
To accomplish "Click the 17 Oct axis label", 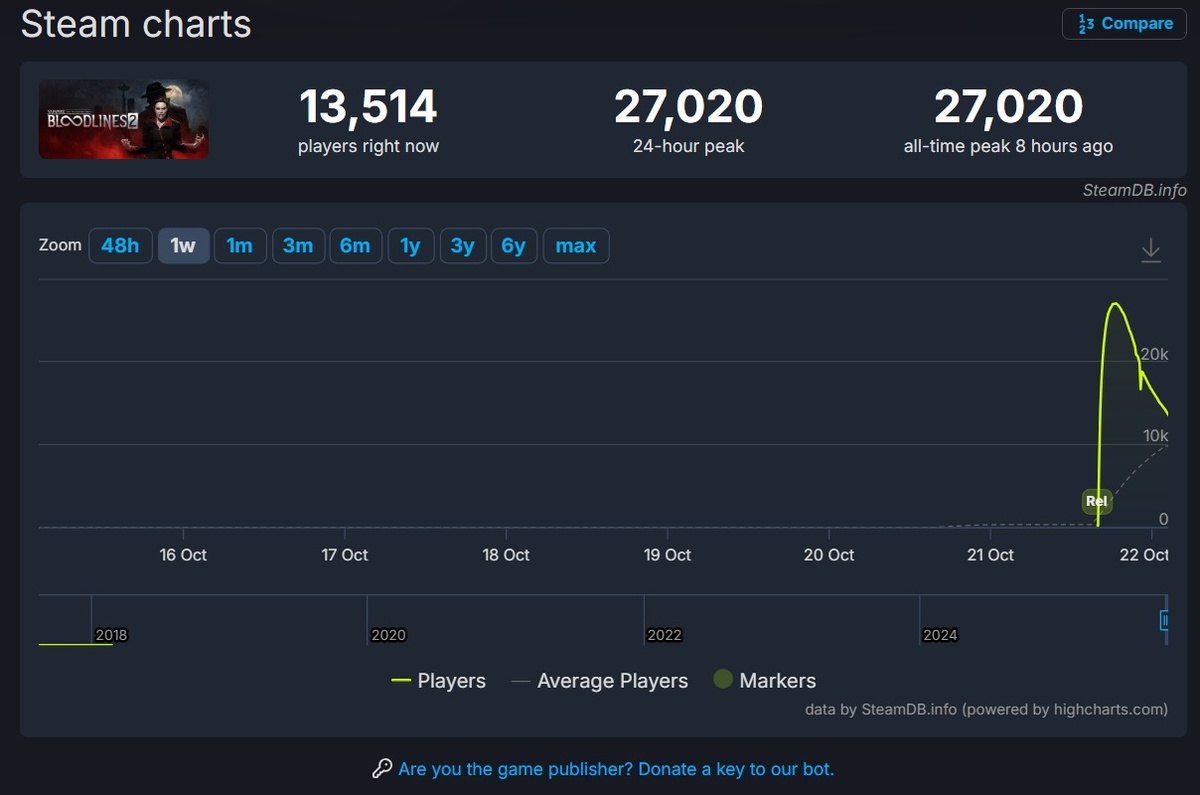I will 345,555.
